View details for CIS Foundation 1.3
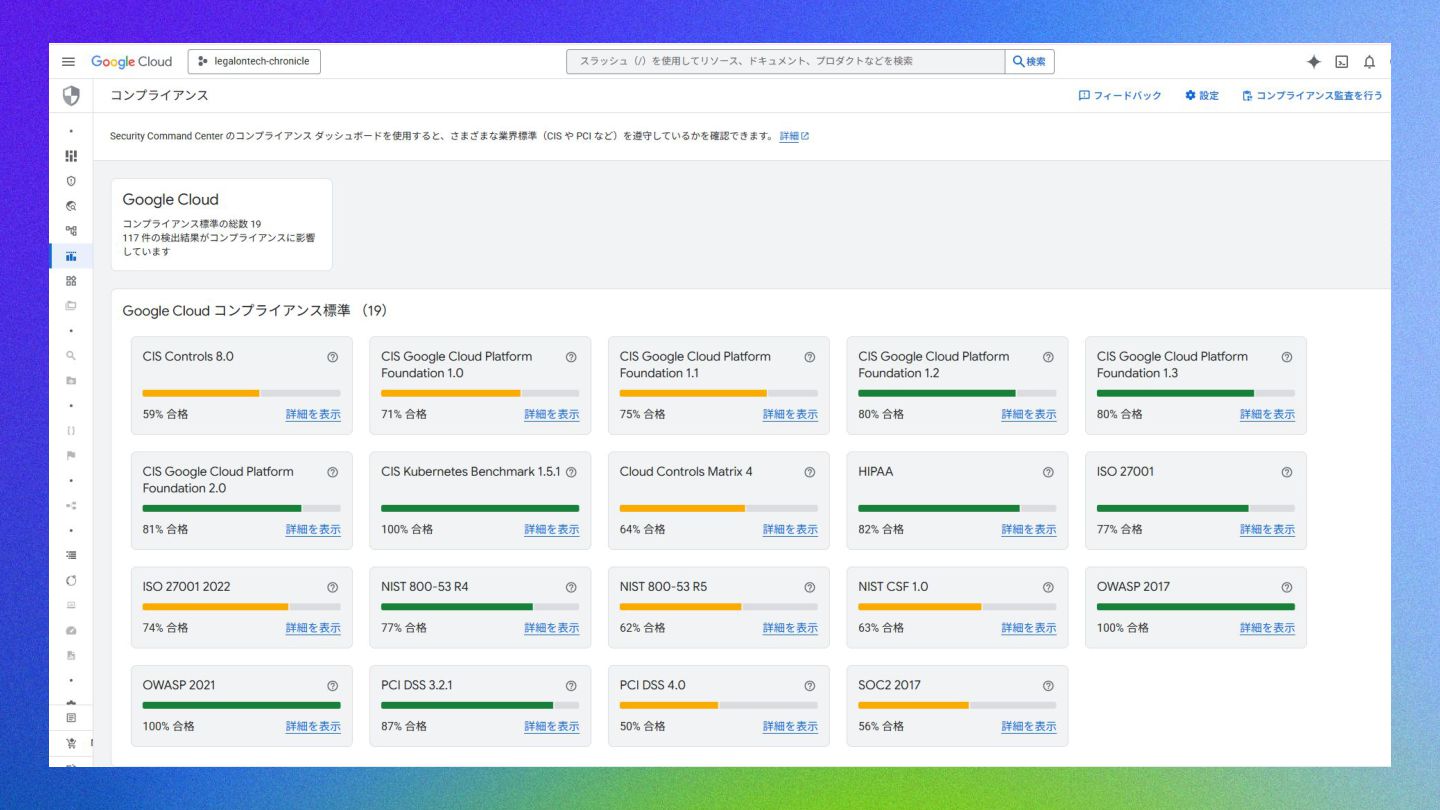Image resolution: width=1440 pixels, height=810 pixels. pyautogui.click(x=1267, y=414)
